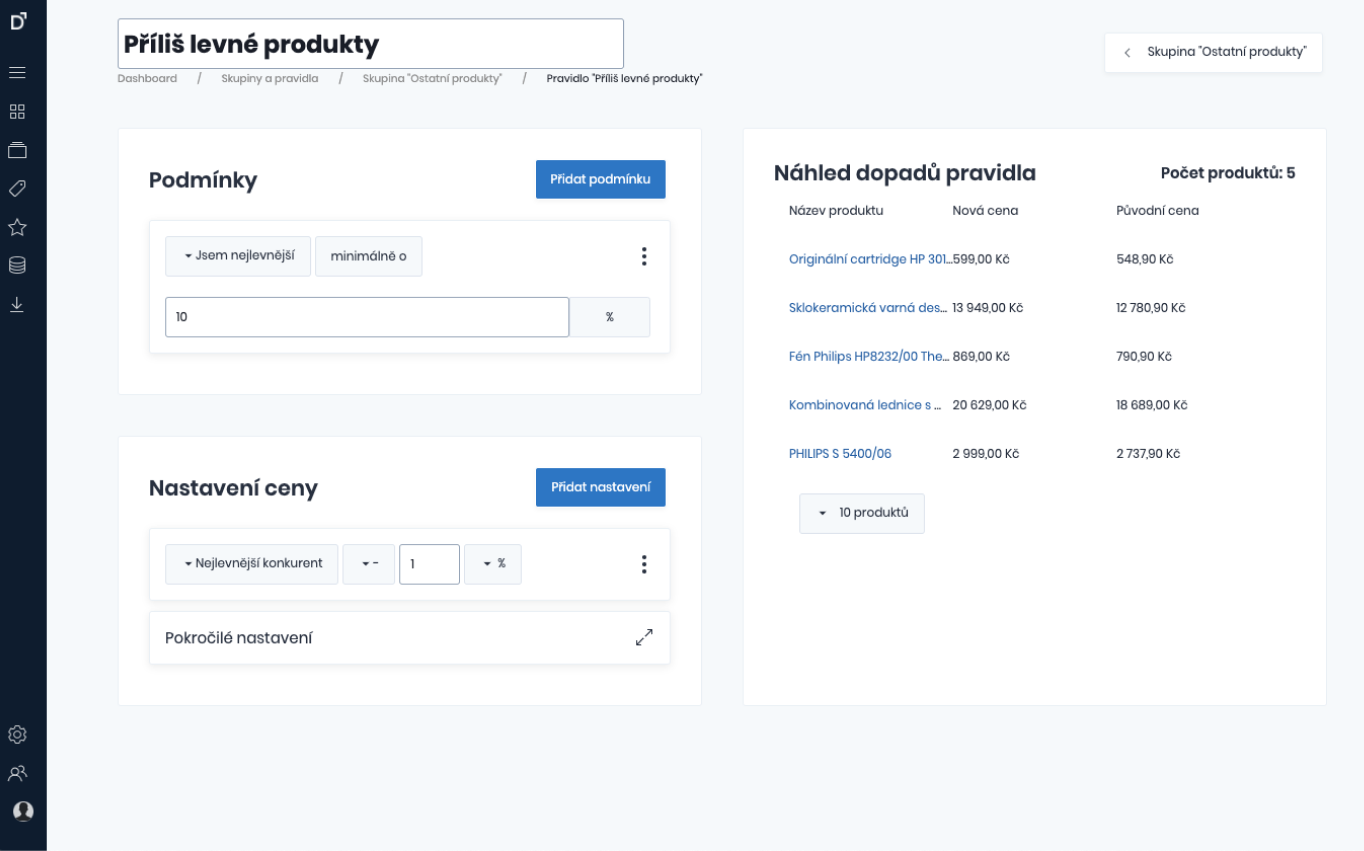
Task: Click the user avatar profile picture
Action: (22, 811)
